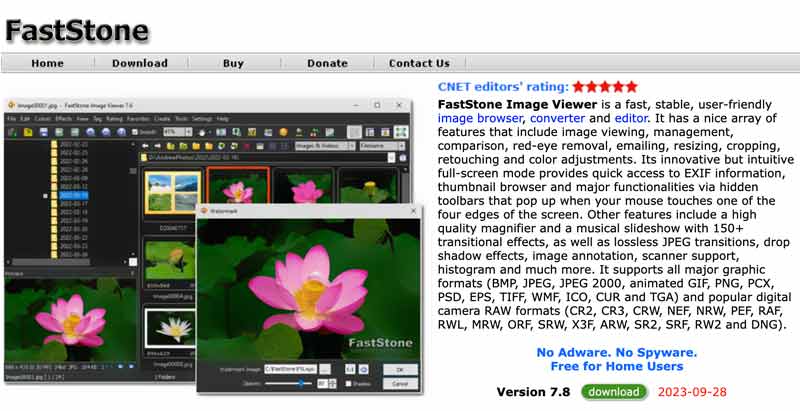Click the red delete icon in navigation toolbar
Screen dimensions: 800x411
(x=247, y=146)
